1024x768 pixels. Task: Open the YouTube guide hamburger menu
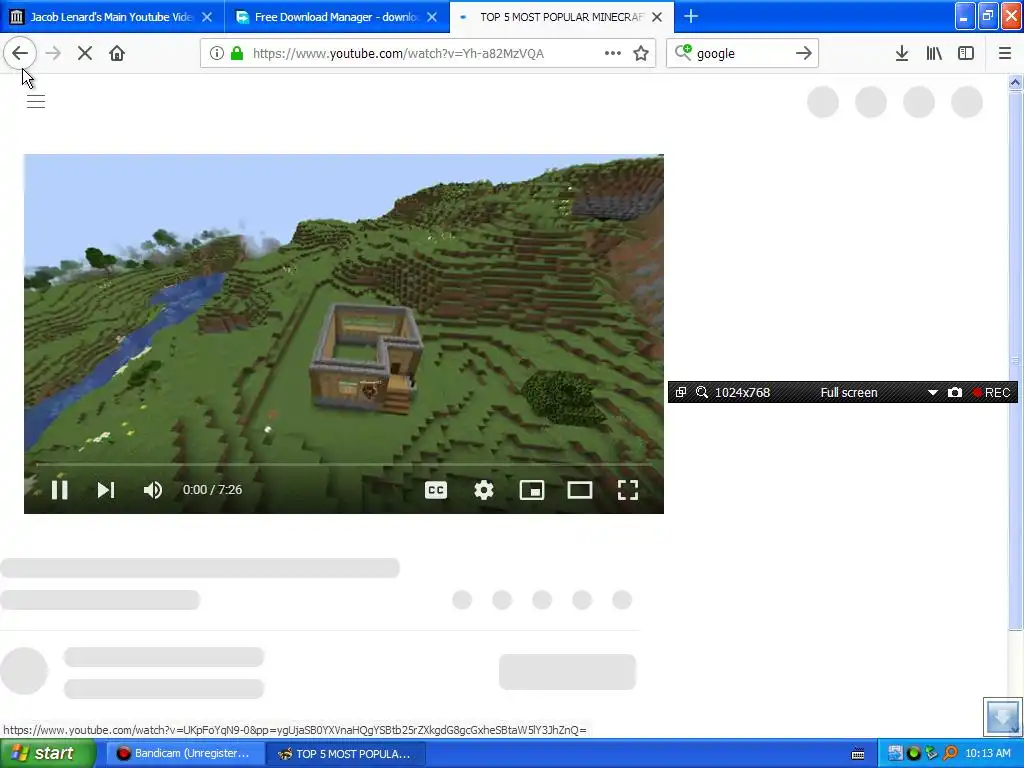point(36,101)
